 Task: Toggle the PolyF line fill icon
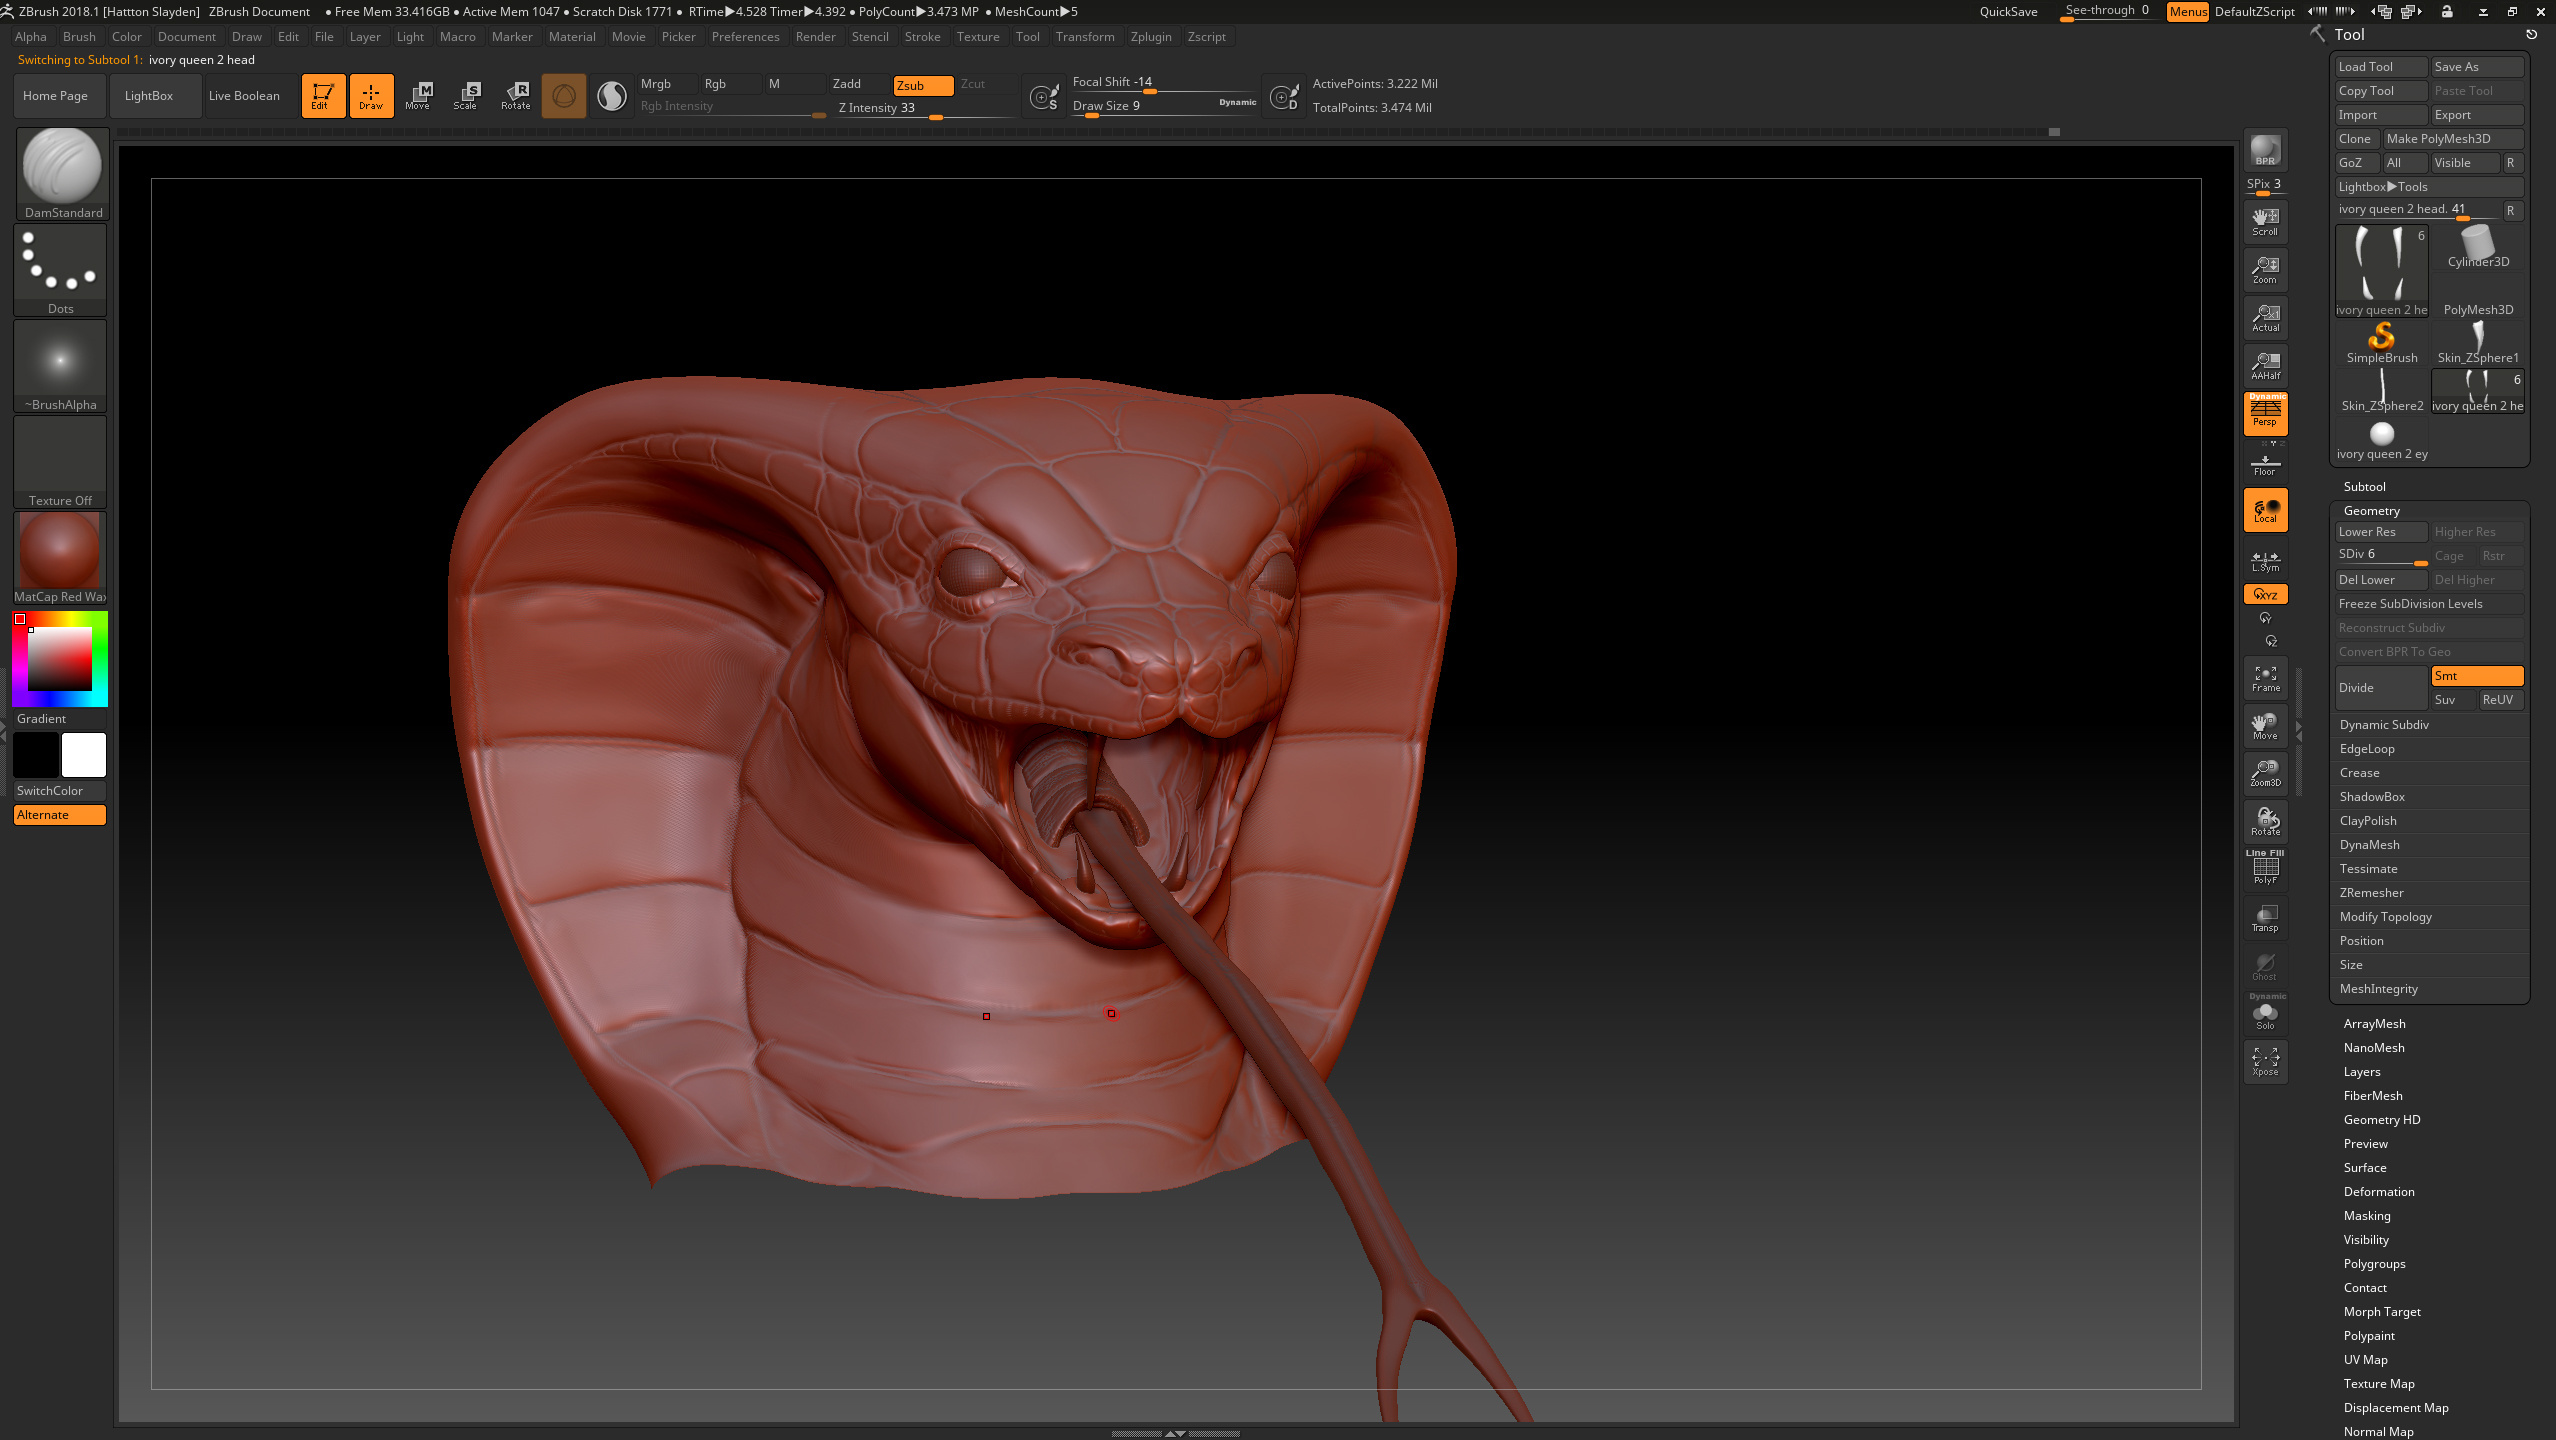[x=2265, y=868]
